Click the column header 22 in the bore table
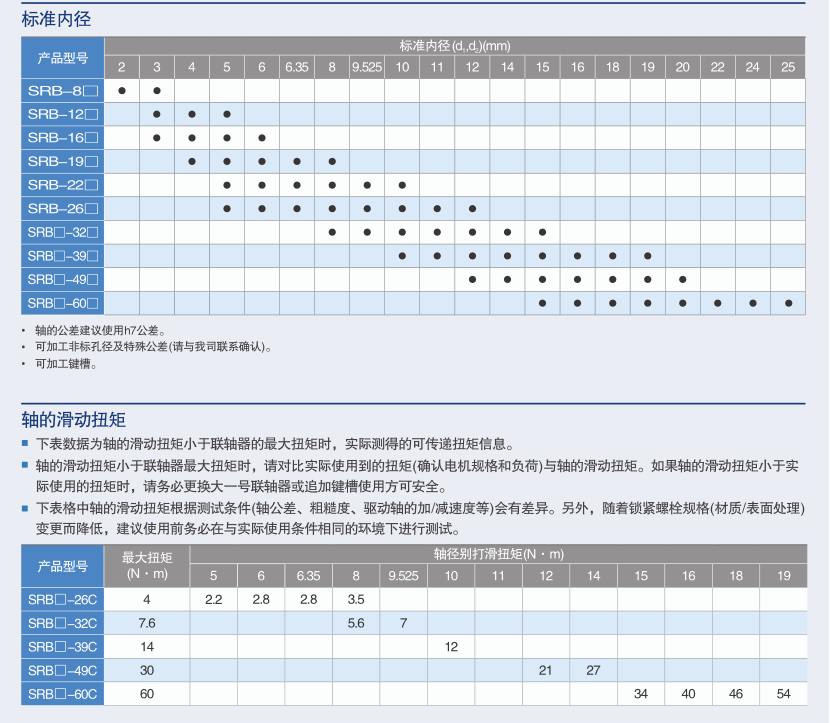This screenshot has width=830, height=723. pos(718,67)
